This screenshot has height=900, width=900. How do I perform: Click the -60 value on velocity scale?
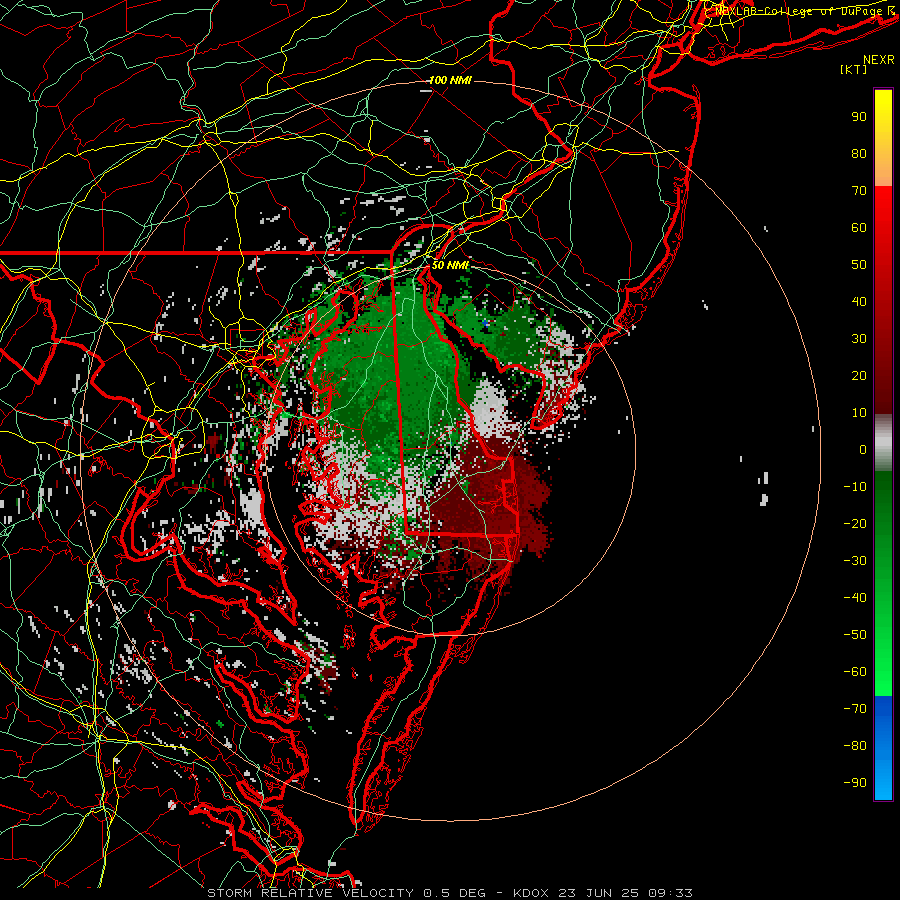coord(855,672)
